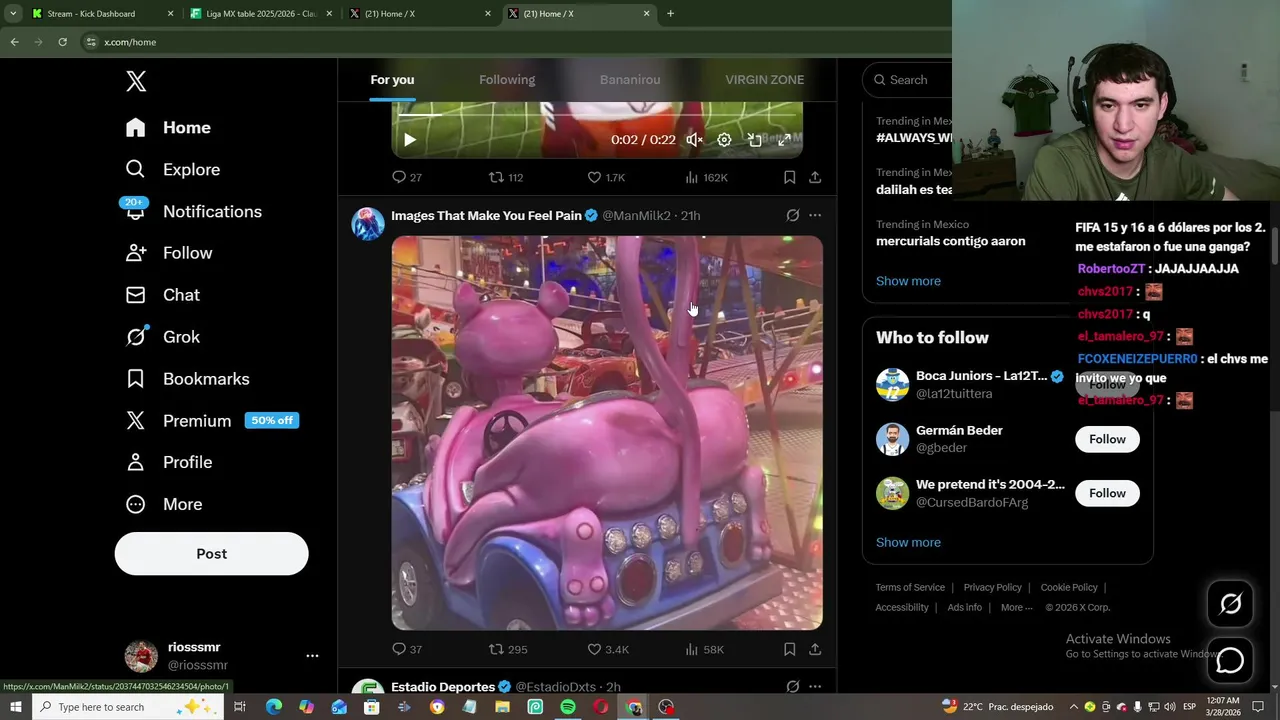The image size is (1280, 720).
Task: Bookmark the video post
Action: pyautogui.click(x=789, y=177)
